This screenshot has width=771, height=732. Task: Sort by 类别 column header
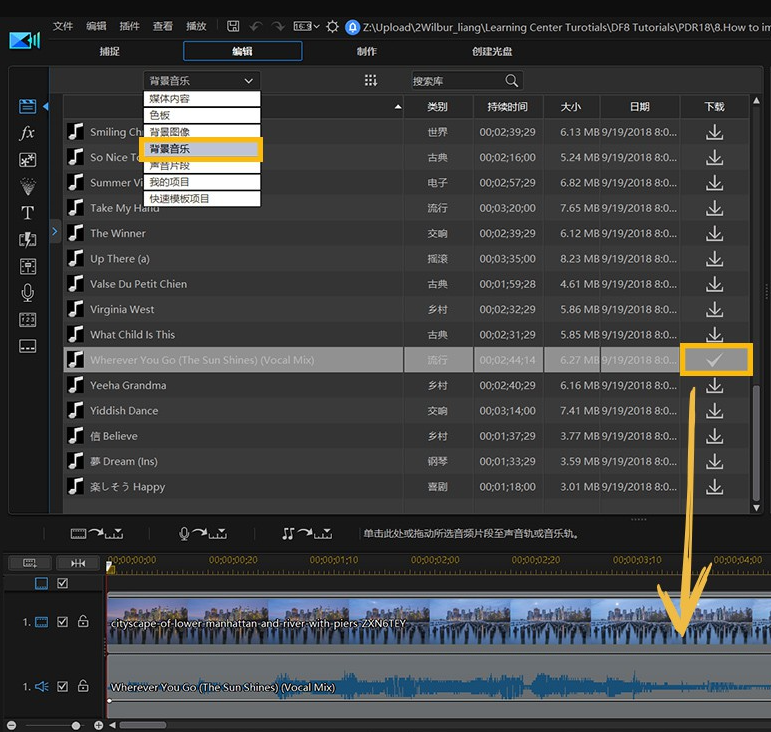438,107
